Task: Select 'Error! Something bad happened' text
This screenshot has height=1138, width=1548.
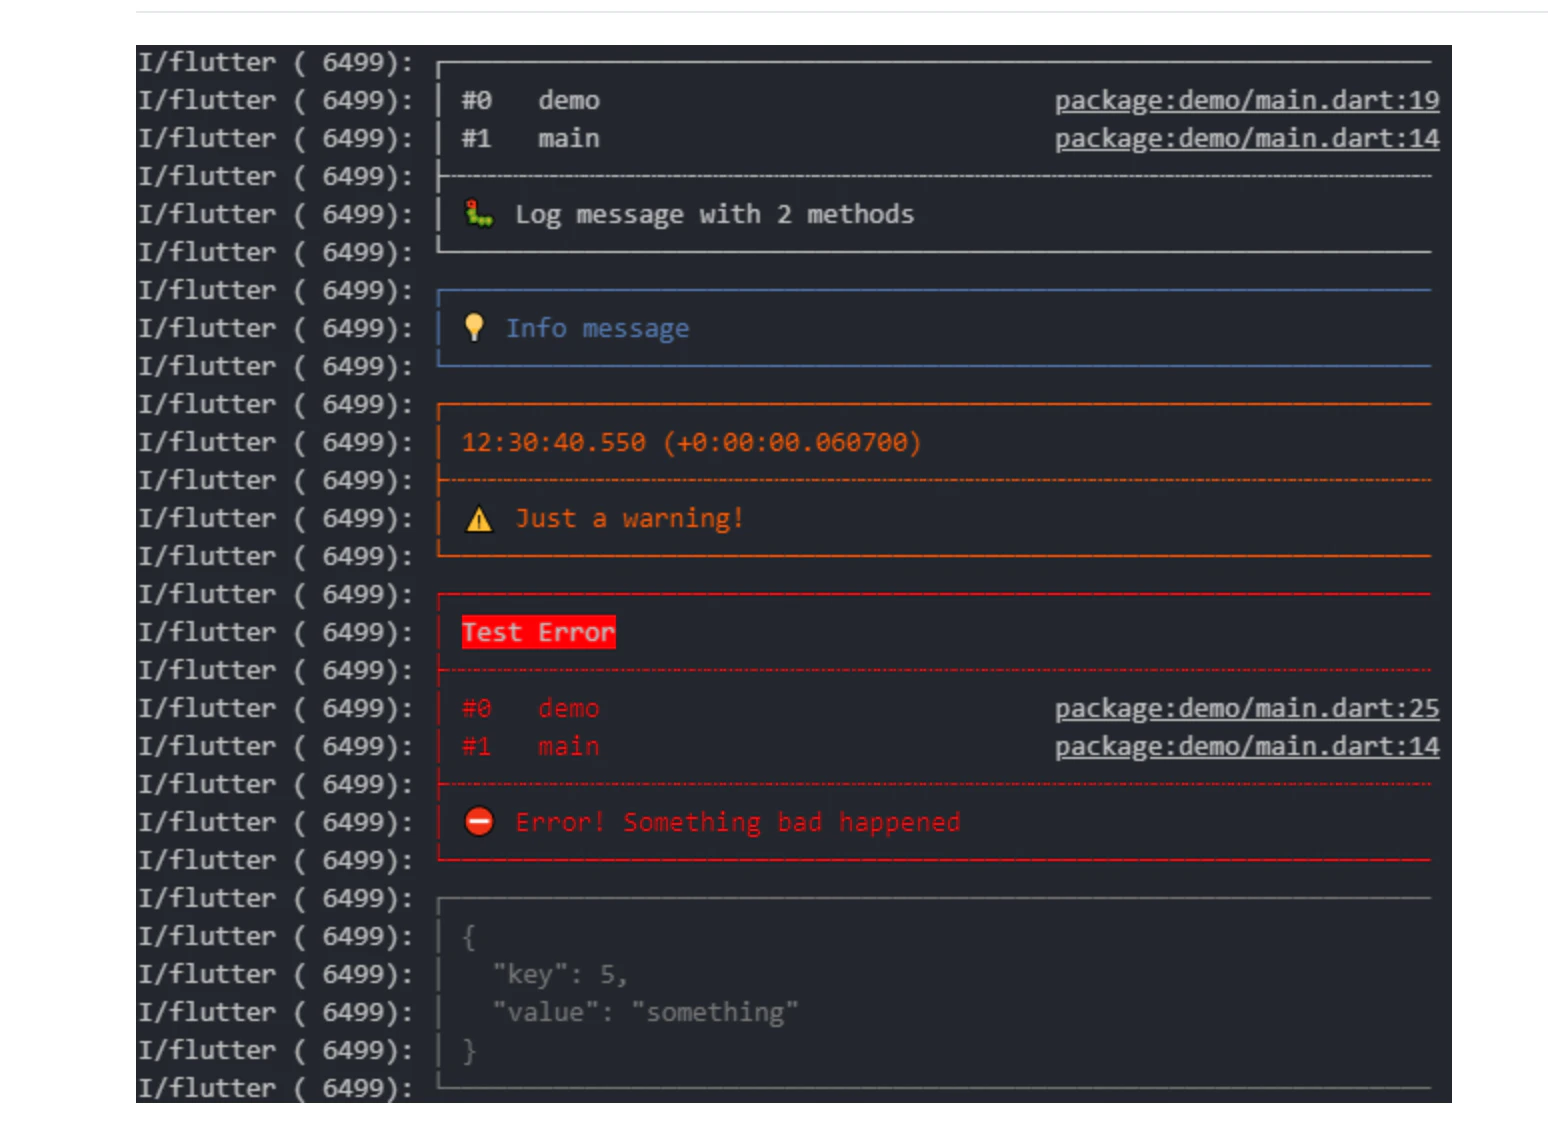Action: [x=737, y=823]
